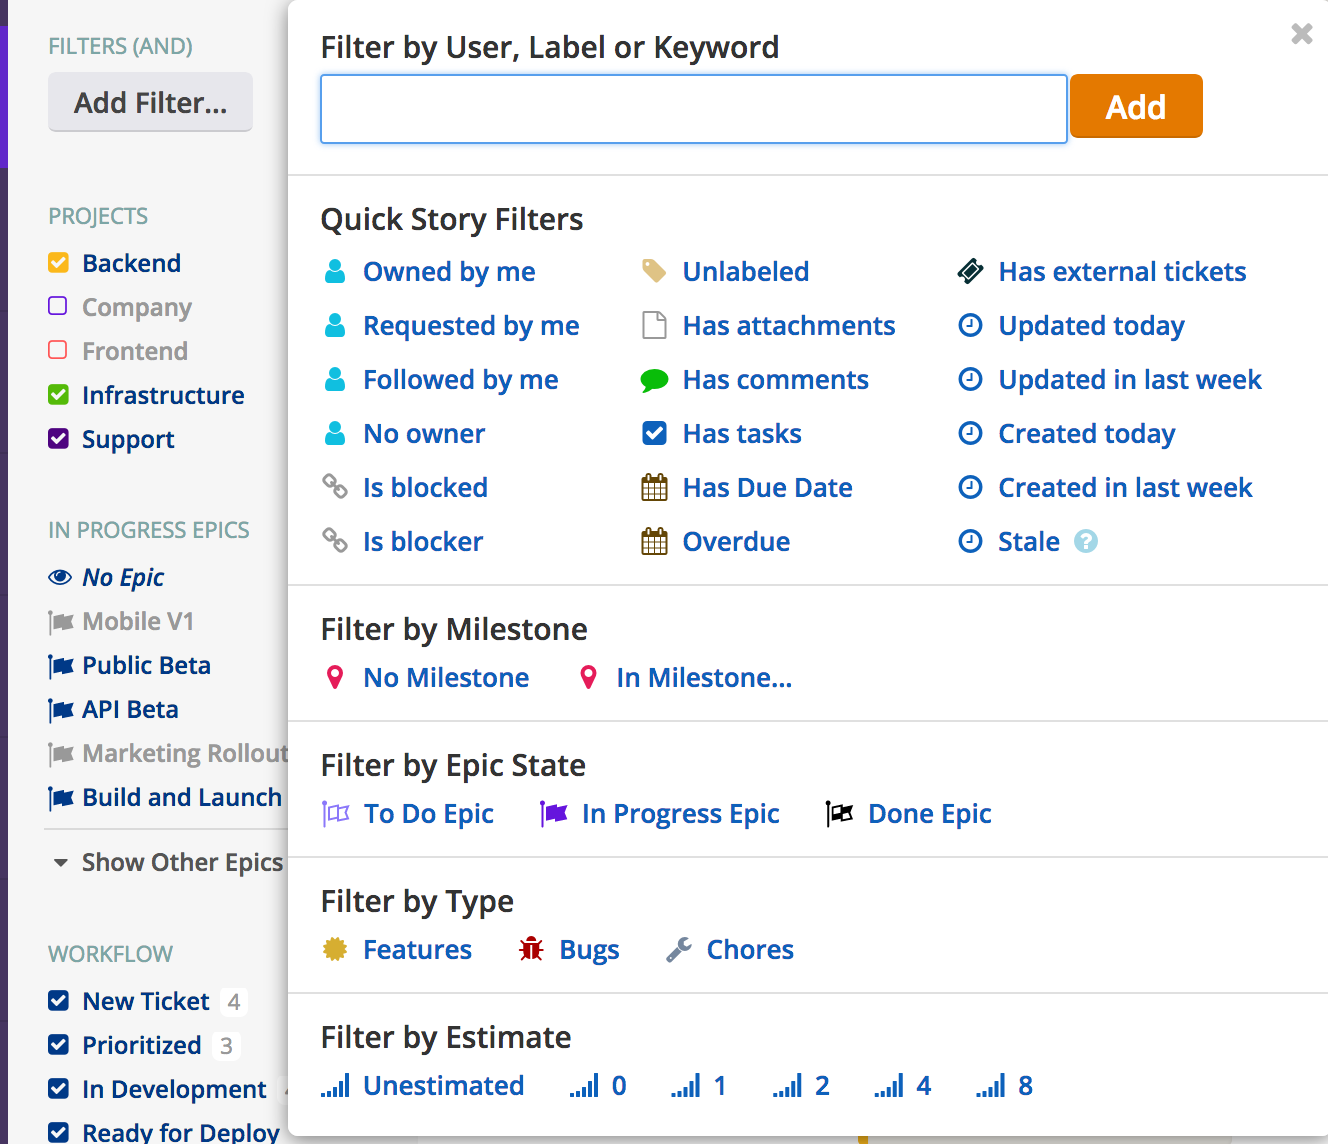Toggle the Prioritized workflow checkbox
The width and height of the screenshot is (1328, 1144).
coord(59,1045)
